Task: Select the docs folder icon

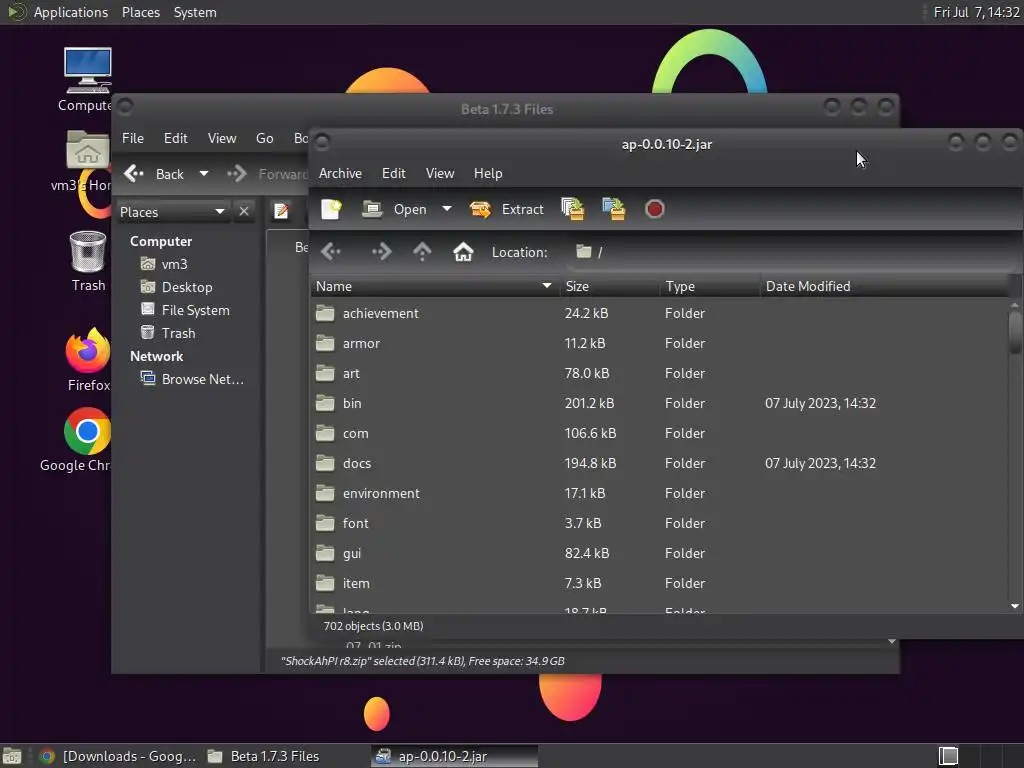Action: coord(325,463)
